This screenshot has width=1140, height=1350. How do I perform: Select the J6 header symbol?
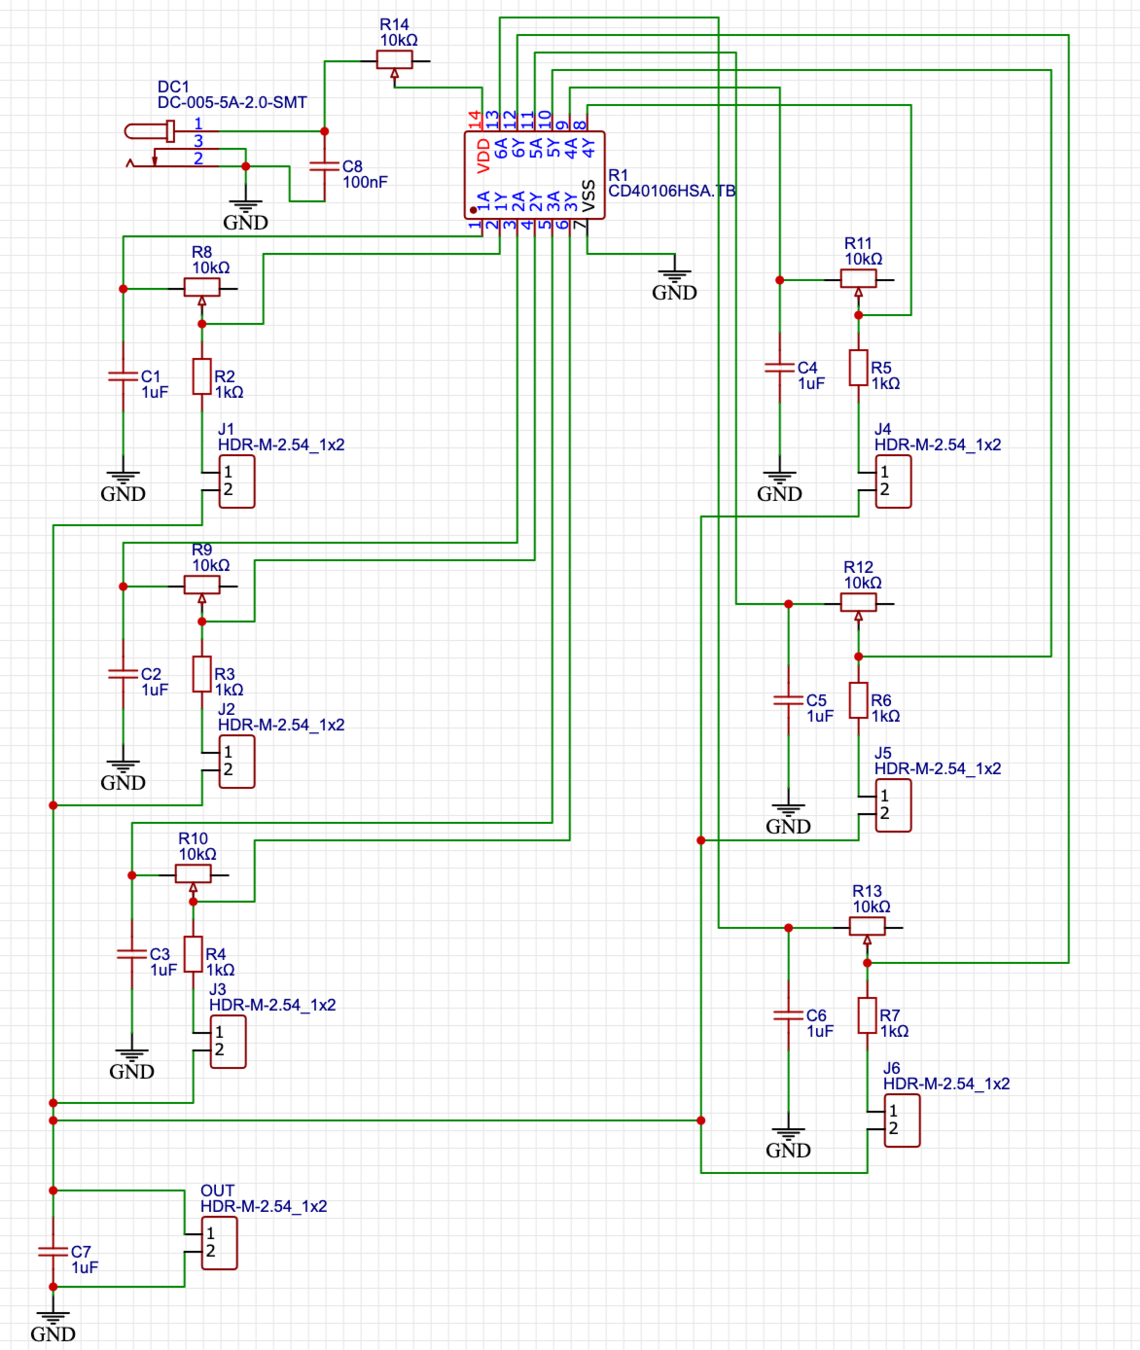pyautogui.click(x=902, y=1120)
